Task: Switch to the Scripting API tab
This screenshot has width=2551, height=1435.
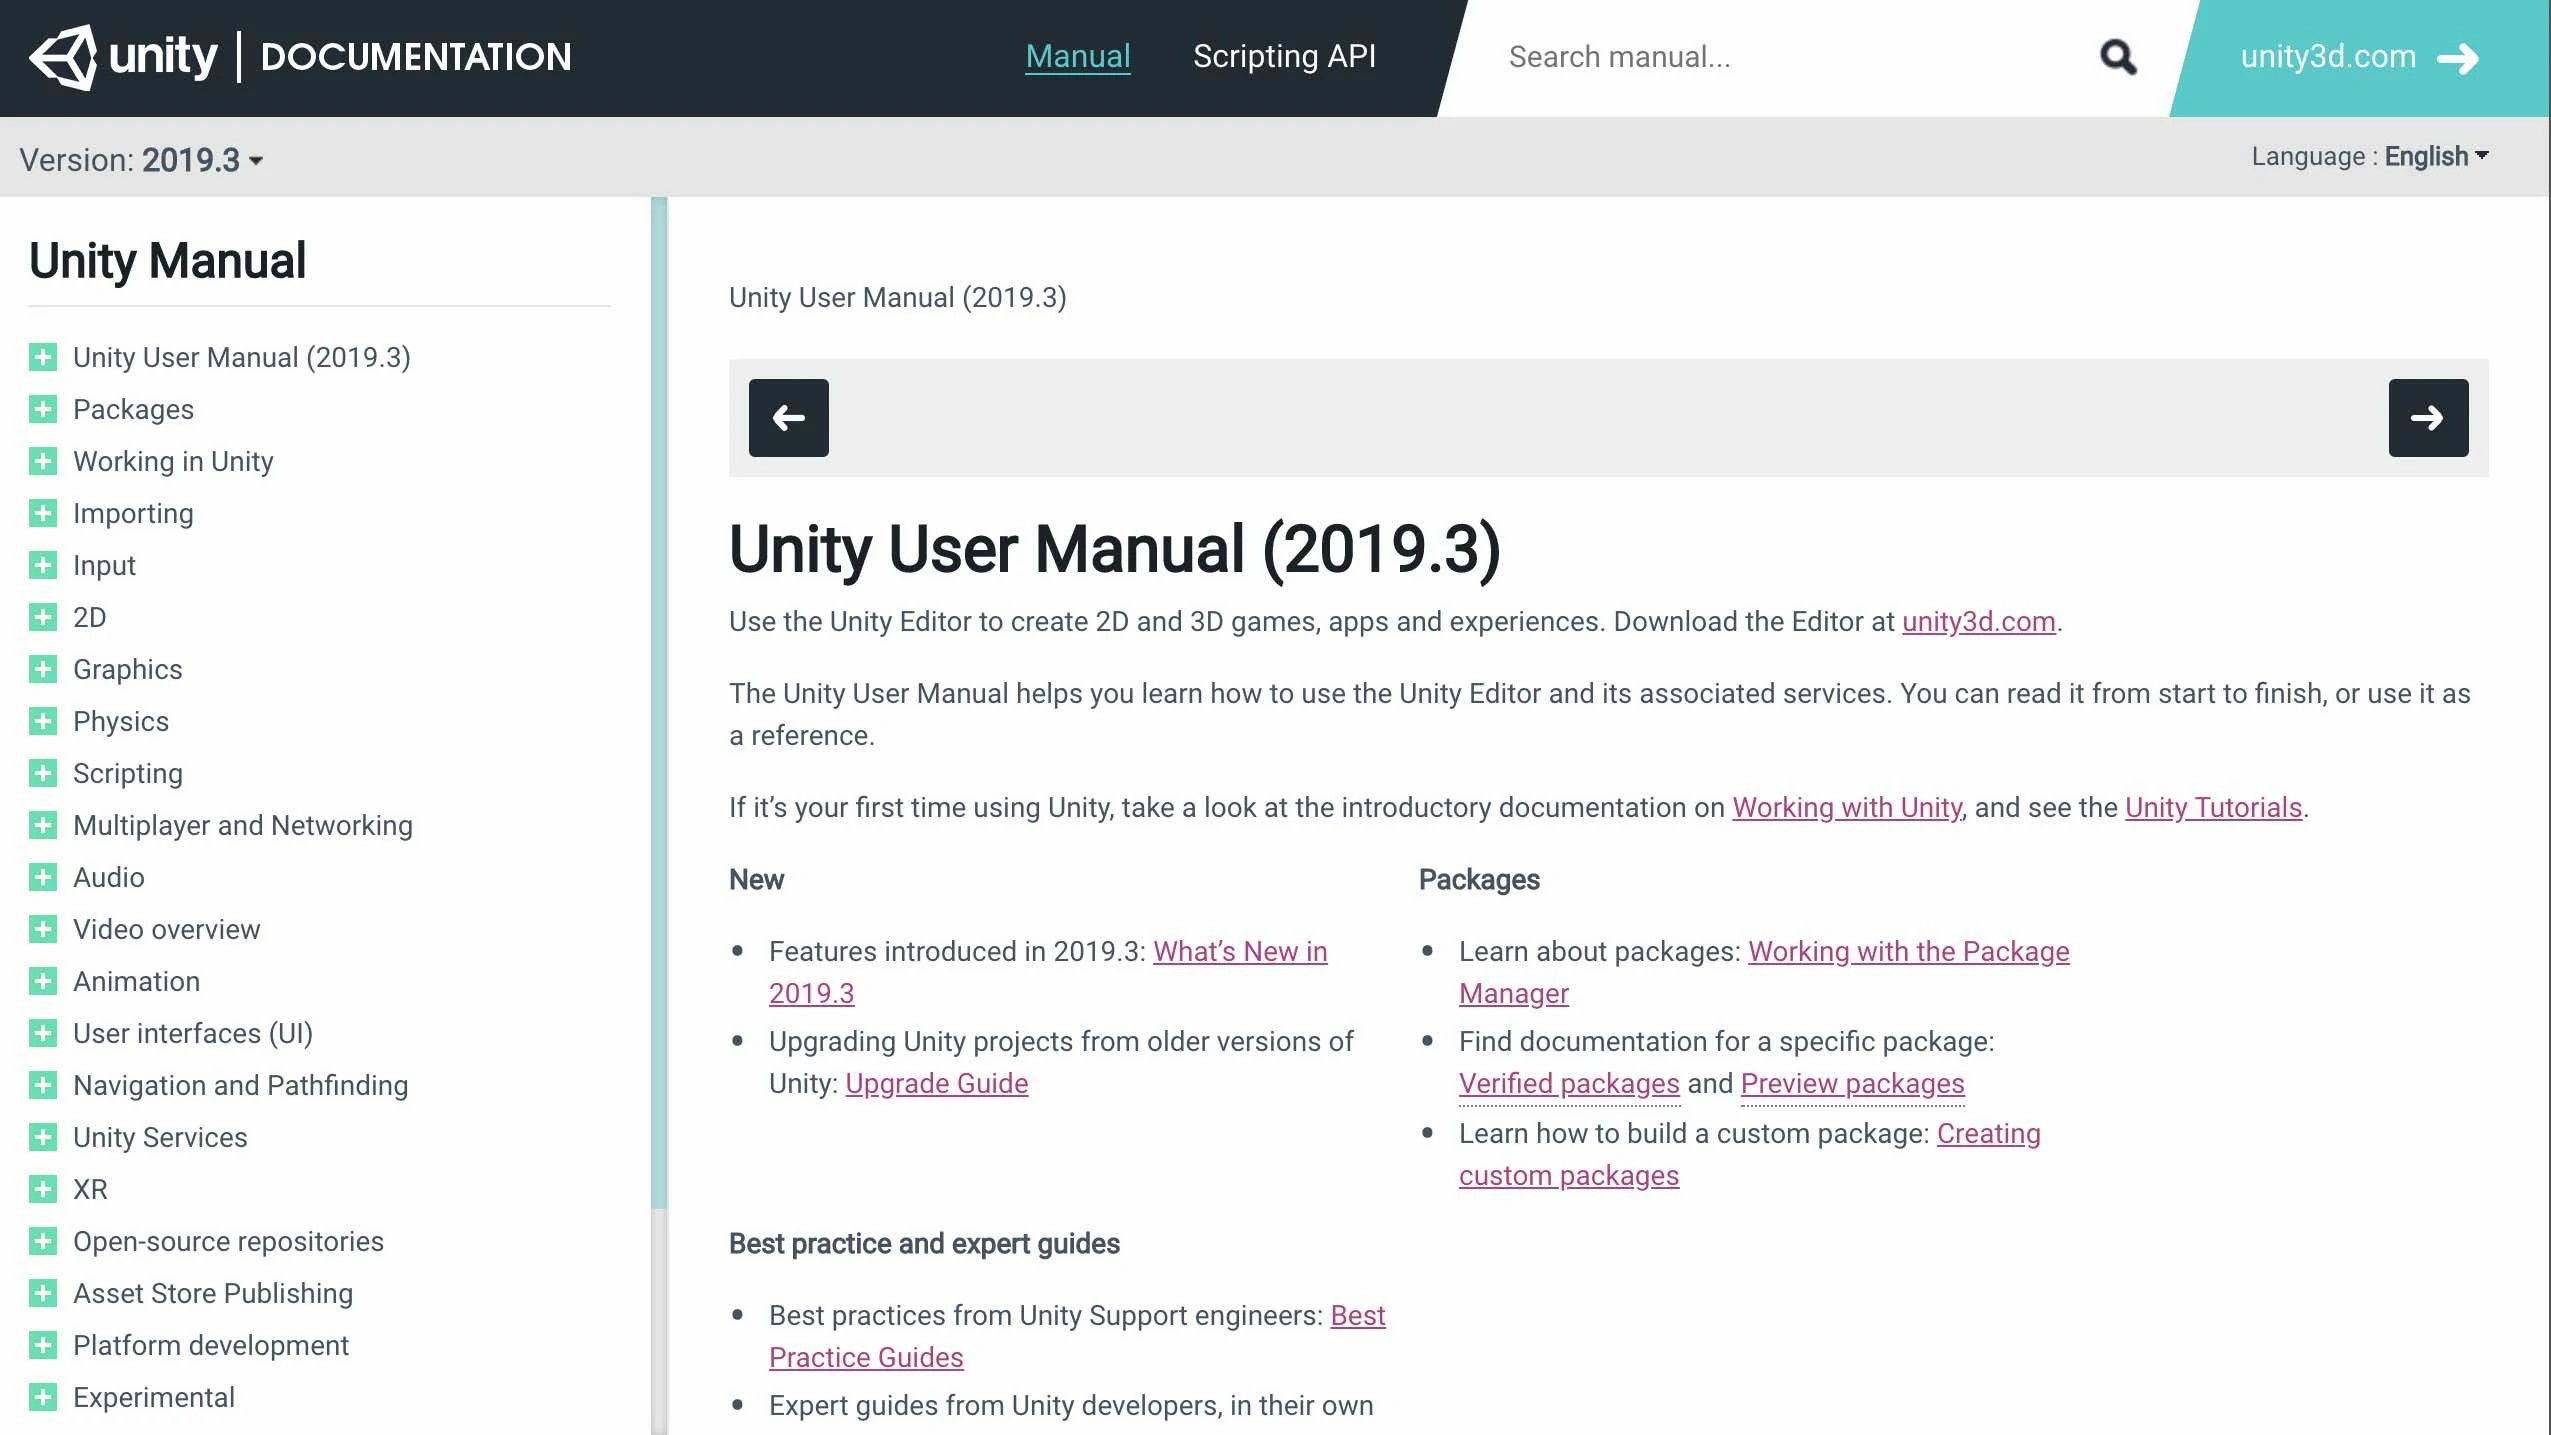Action: [x=1284, y=56]
